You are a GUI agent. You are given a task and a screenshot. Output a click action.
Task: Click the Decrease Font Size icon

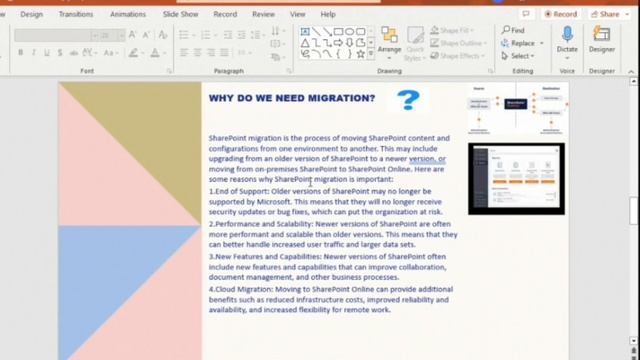pyautogui.click(x=146, y=35)
